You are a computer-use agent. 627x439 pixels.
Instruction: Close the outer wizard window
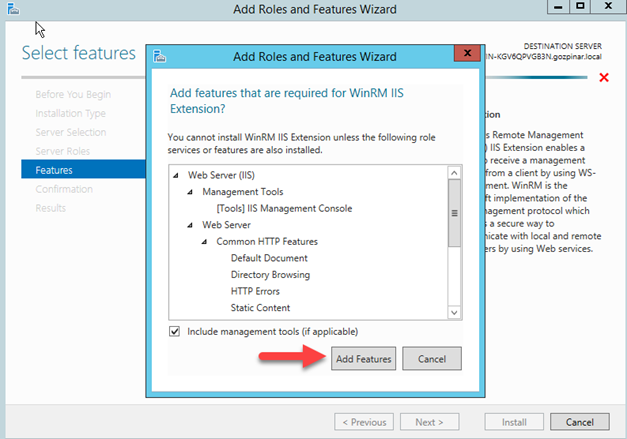(609, 7)
